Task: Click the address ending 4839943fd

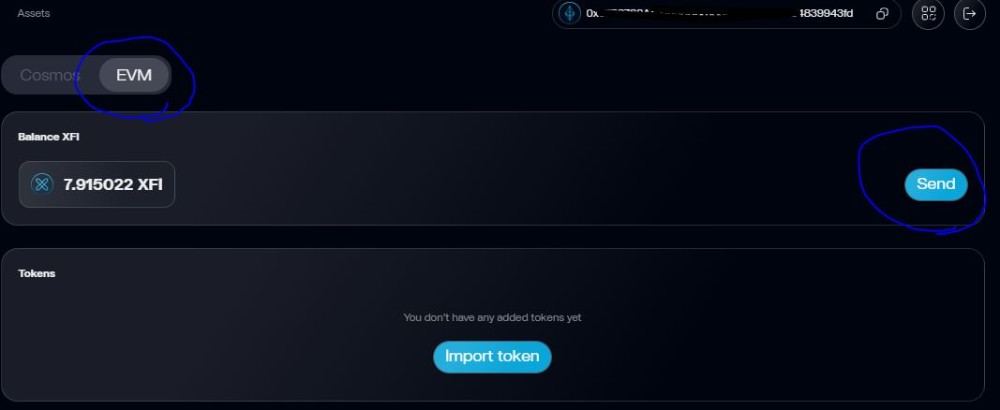Action: tap(825, 13)
